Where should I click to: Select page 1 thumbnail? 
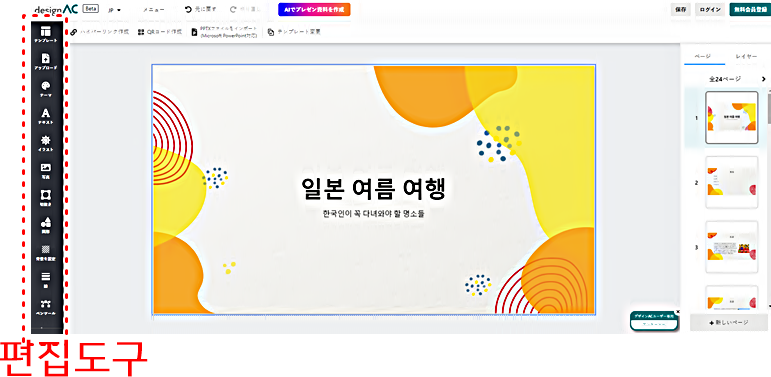732,117
